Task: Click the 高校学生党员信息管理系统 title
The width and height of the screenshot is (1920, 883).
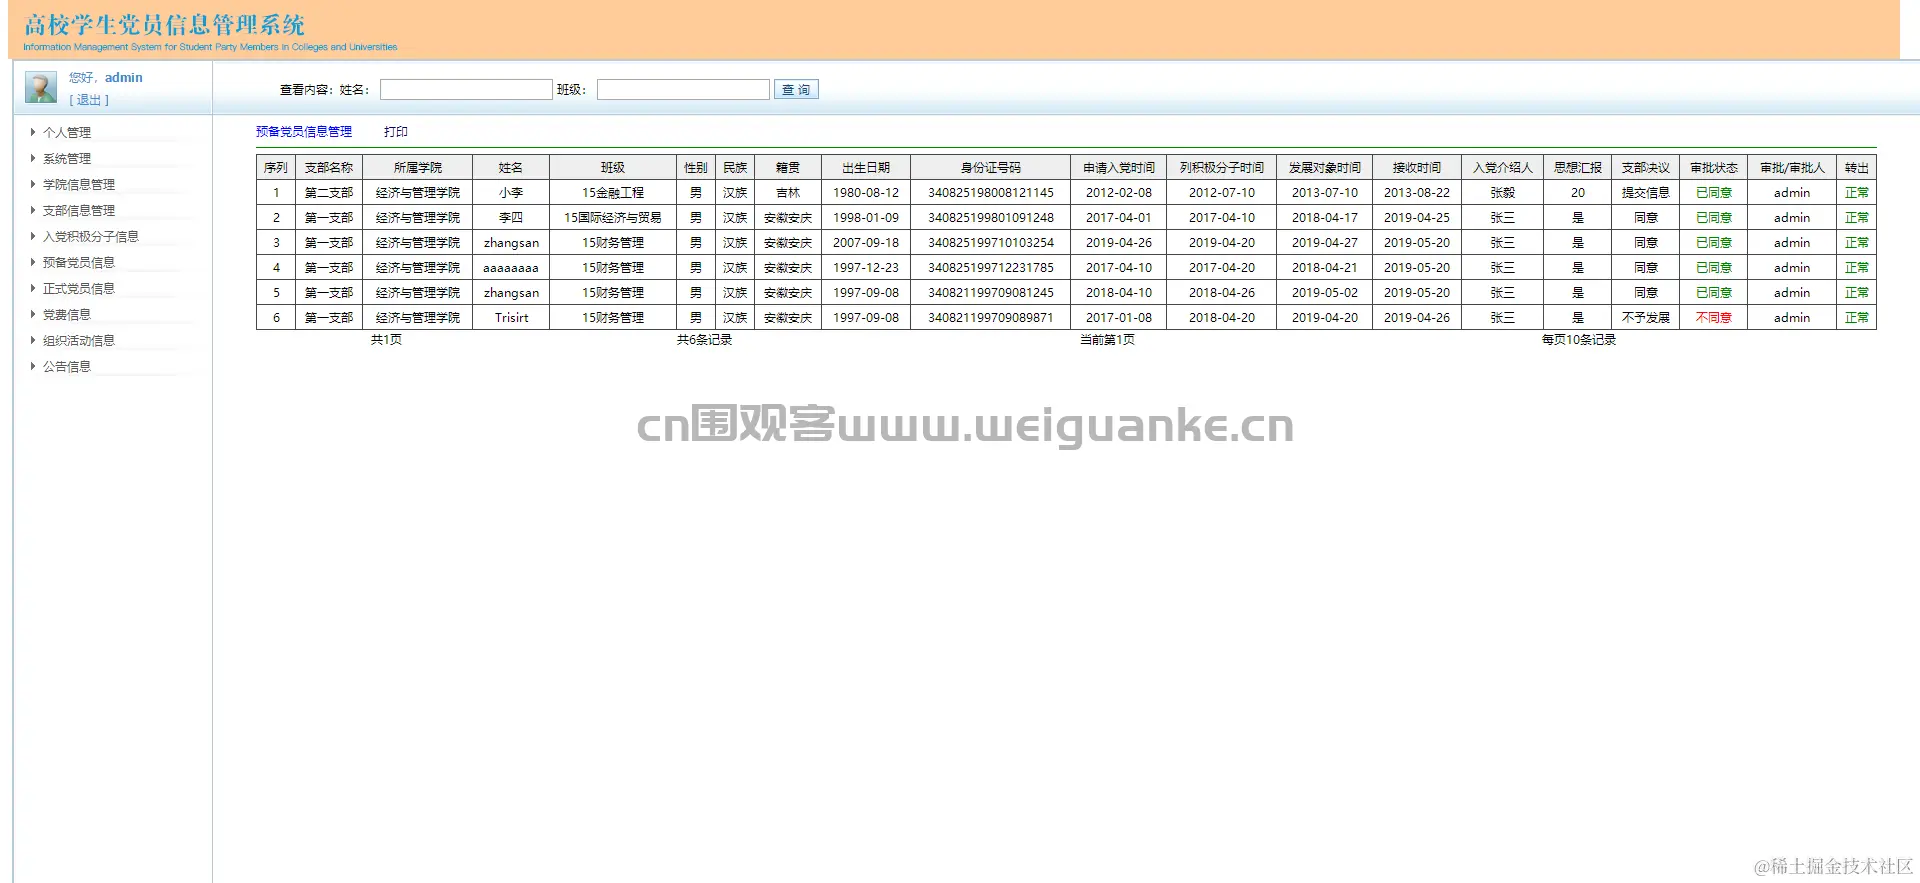Action: (164, 24)
